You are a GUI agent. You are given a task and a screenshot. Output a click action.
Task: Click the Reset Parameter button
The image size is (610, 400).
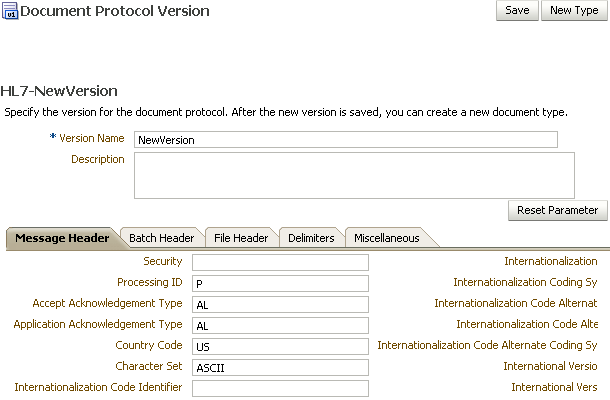[x=557, y=211]
